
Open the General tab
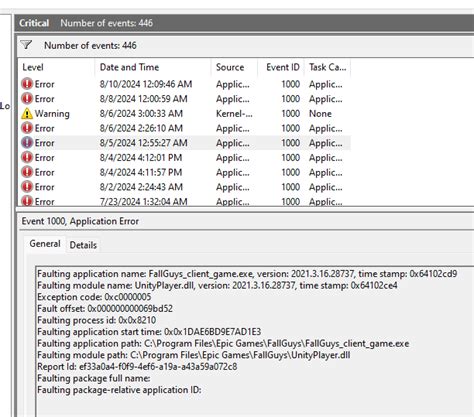tap(45, 244)
